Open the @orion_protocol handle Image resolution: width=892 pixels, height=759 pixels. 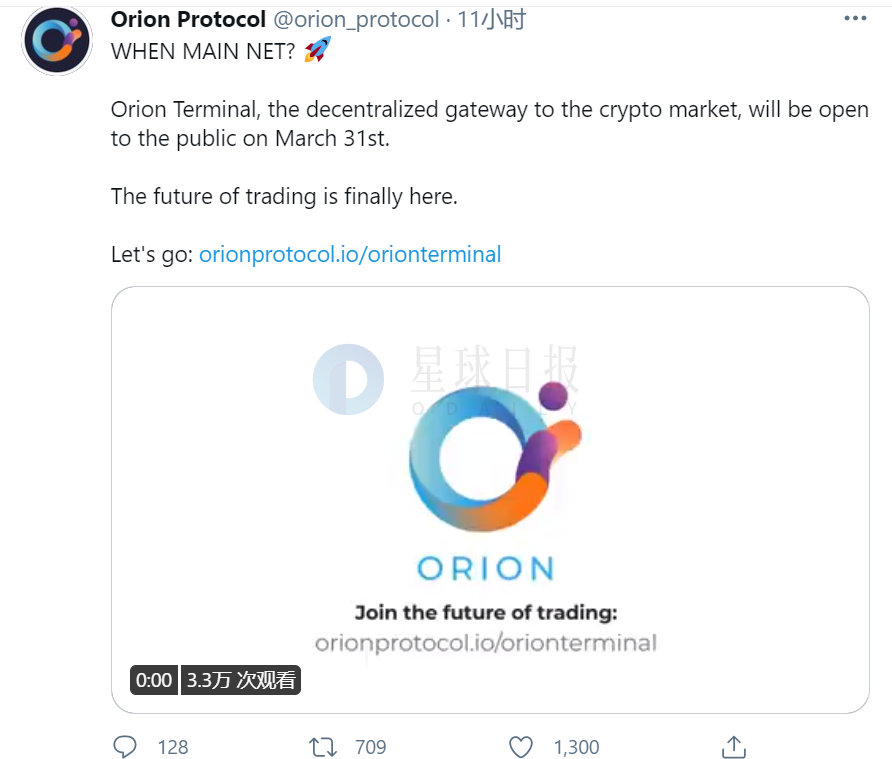[356, 20]
